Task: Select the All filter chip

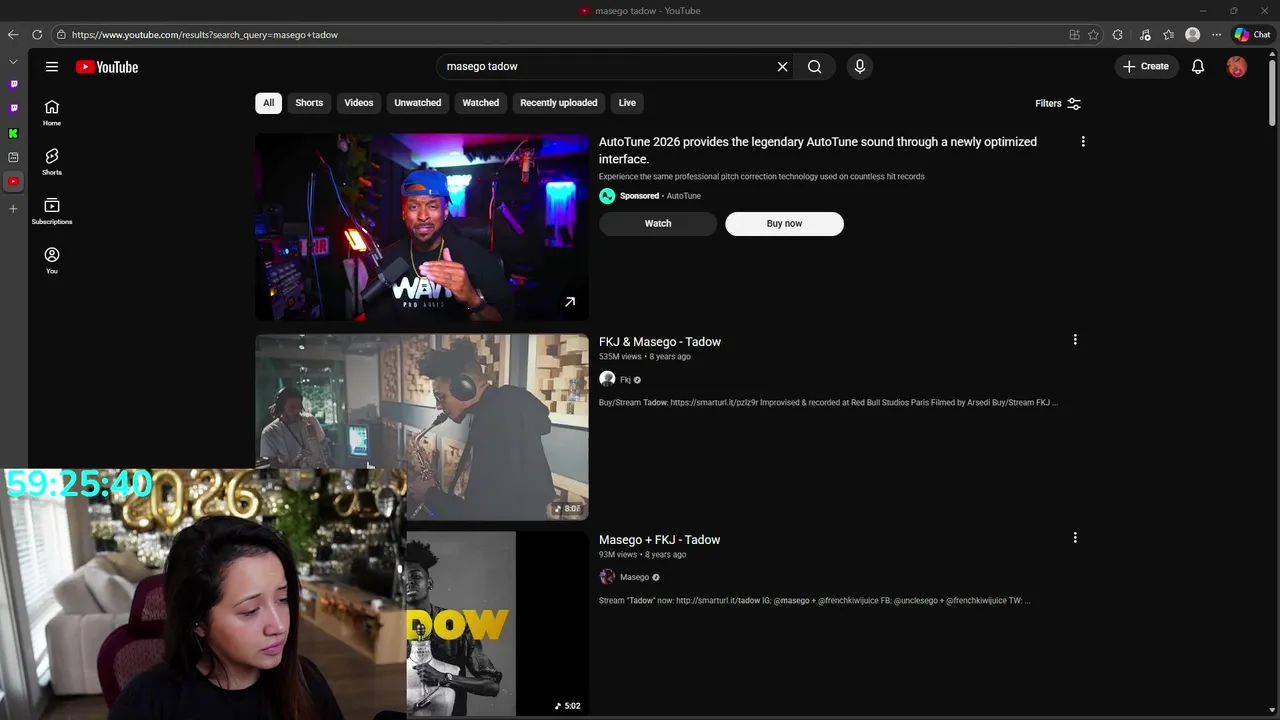Action: [268, 103]
